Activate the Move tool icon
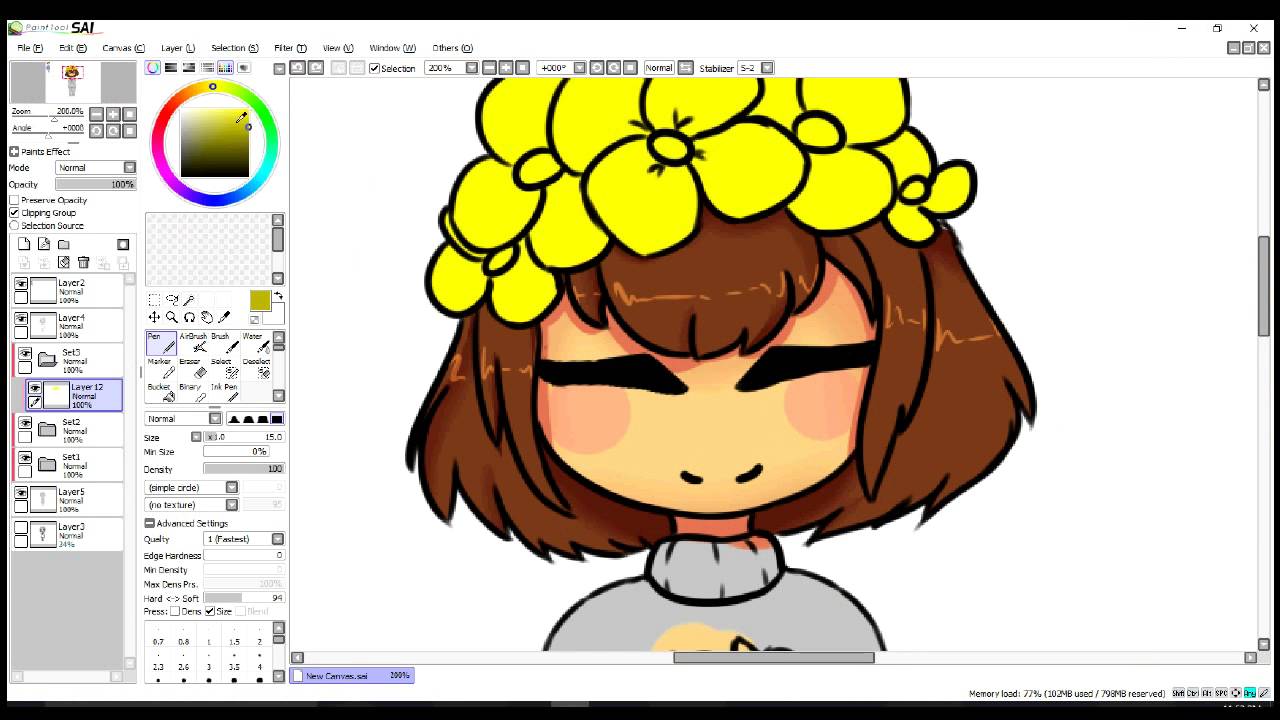 coord(154,317)
